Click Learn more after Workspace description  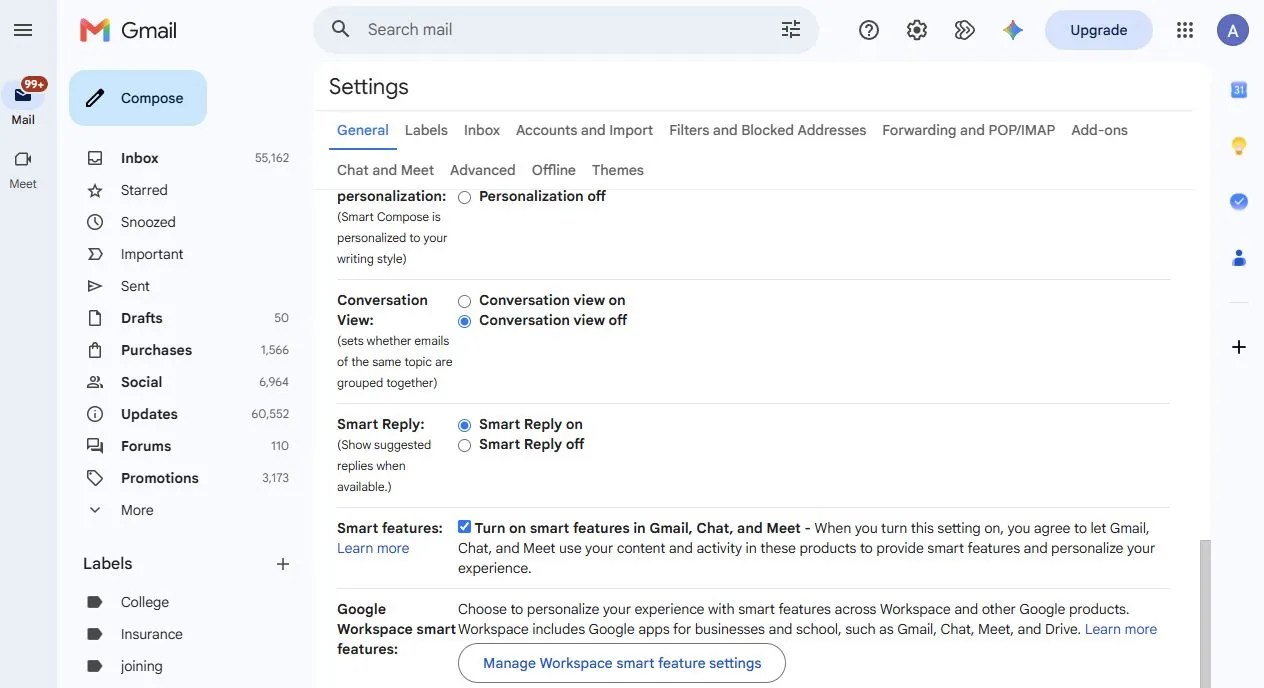[x=1121, y=629]
